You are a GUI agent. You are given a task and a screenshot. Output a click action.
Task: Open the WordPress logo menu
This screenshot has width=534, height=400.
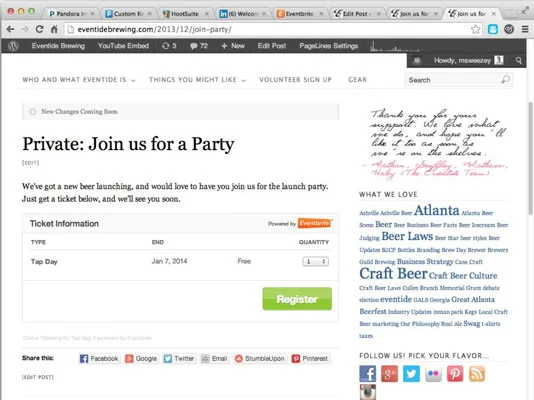tap(13, 46)
